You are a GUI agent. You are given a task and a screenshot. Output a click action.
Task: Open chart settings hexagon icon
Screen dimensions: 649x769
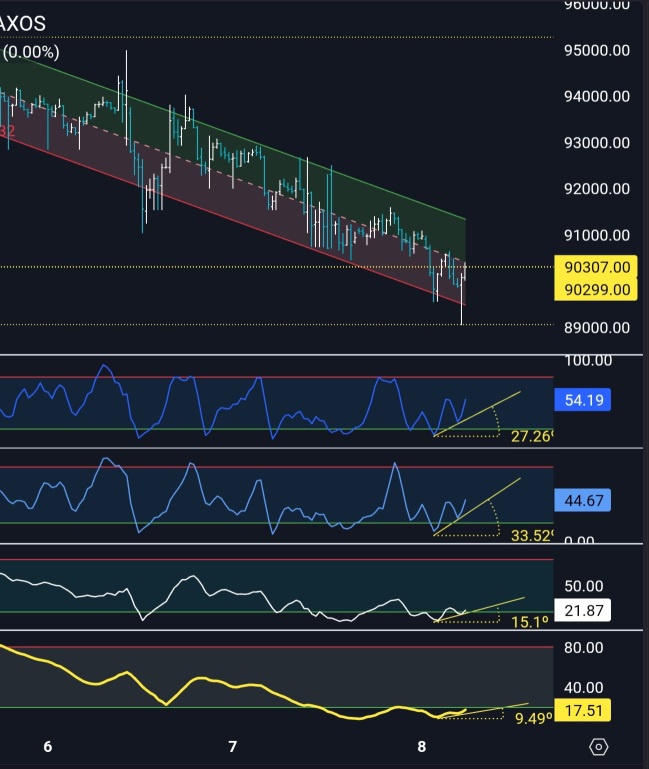598,747
